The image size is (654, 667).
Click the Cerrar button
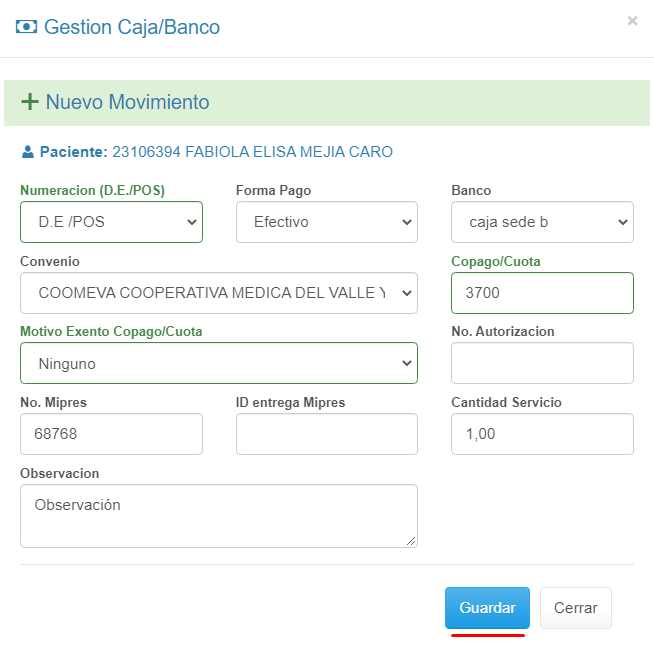coord(575,608)
